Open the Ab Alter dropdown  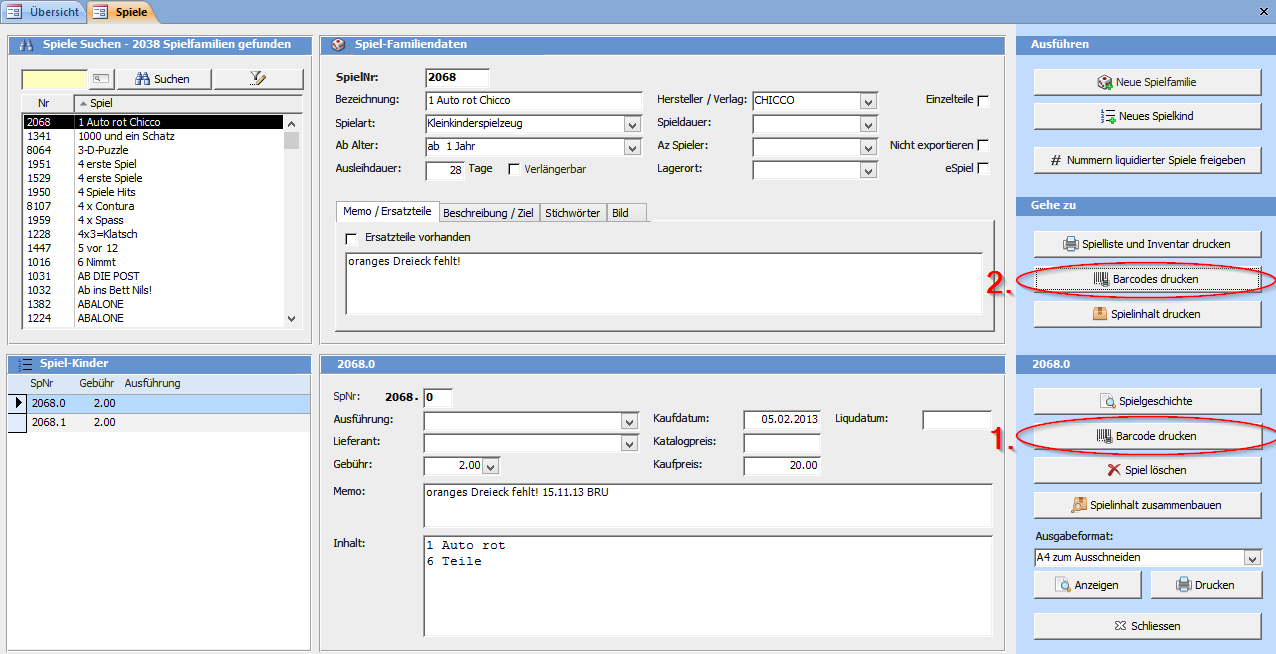click(632, 147)
